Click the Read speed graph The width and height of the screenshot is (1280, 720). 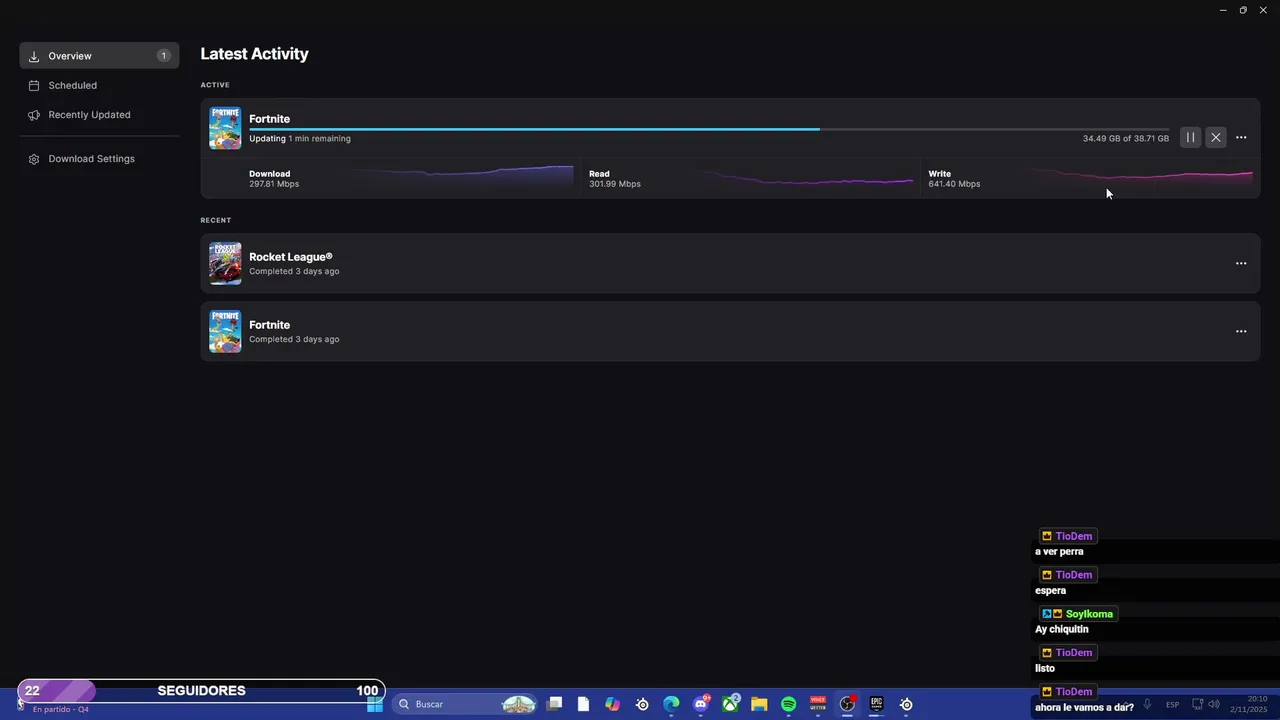(x=805, y=180)
